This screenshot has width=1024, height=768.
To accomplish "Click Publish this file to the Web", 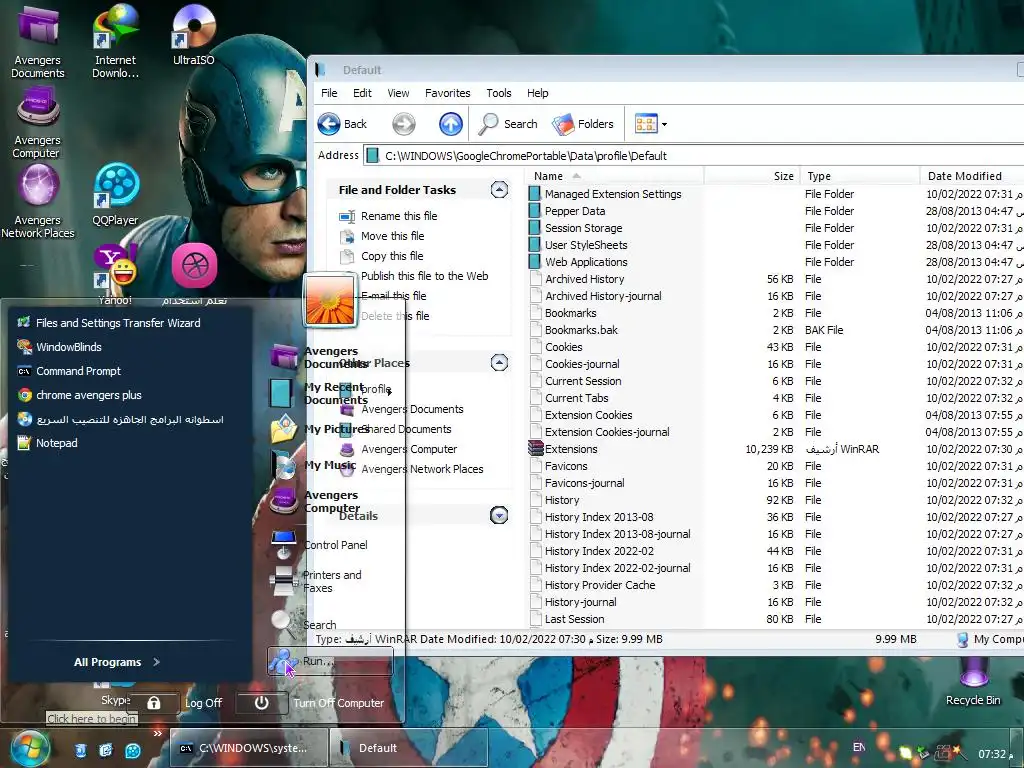I will 424,276.
